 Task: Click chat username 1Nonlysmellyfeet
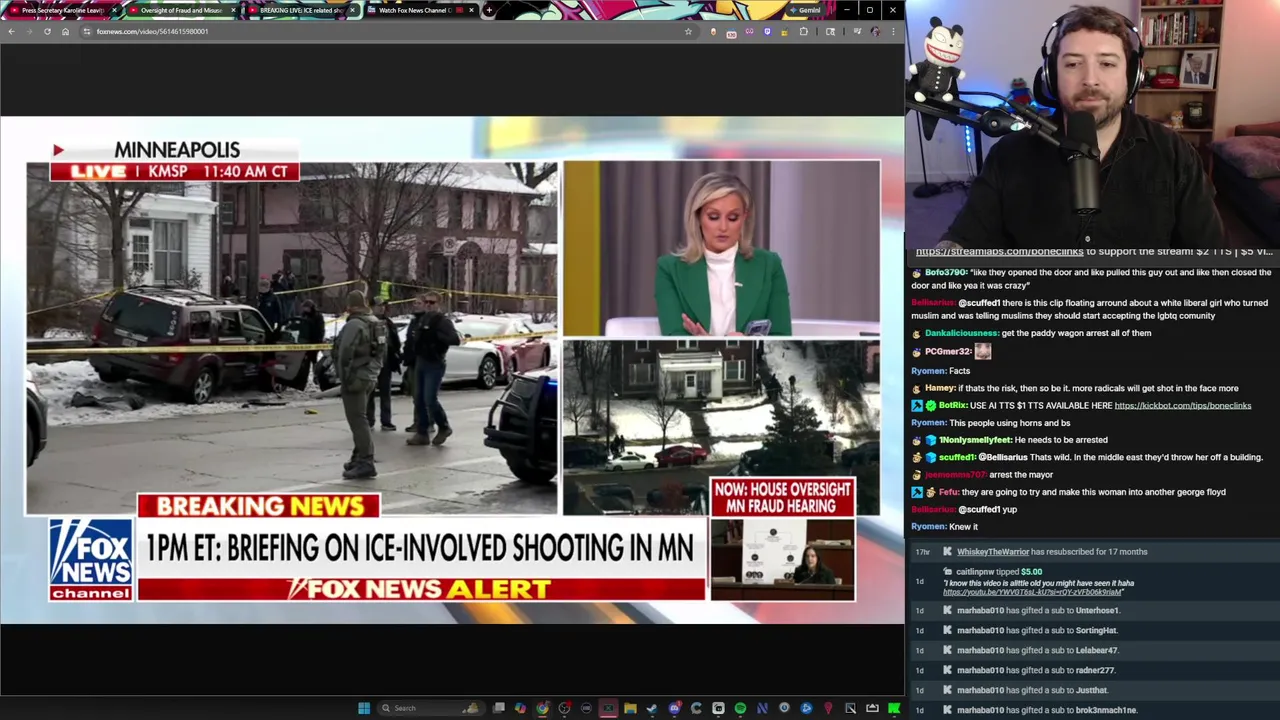pyautogui.click(x=974, y=440)
